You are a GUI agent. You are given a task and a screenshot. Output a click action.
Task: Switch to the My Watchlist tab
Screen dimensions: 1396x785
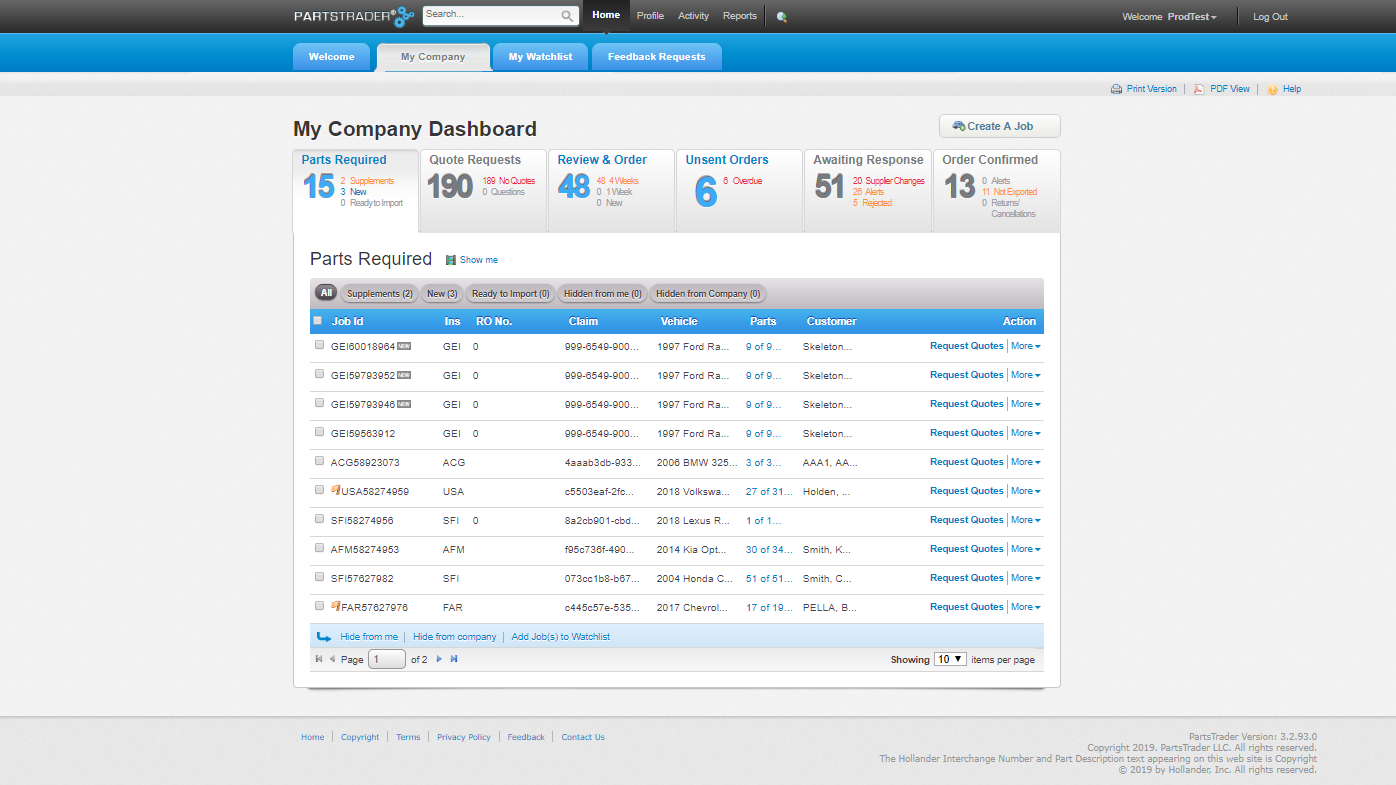click(540, 57)
